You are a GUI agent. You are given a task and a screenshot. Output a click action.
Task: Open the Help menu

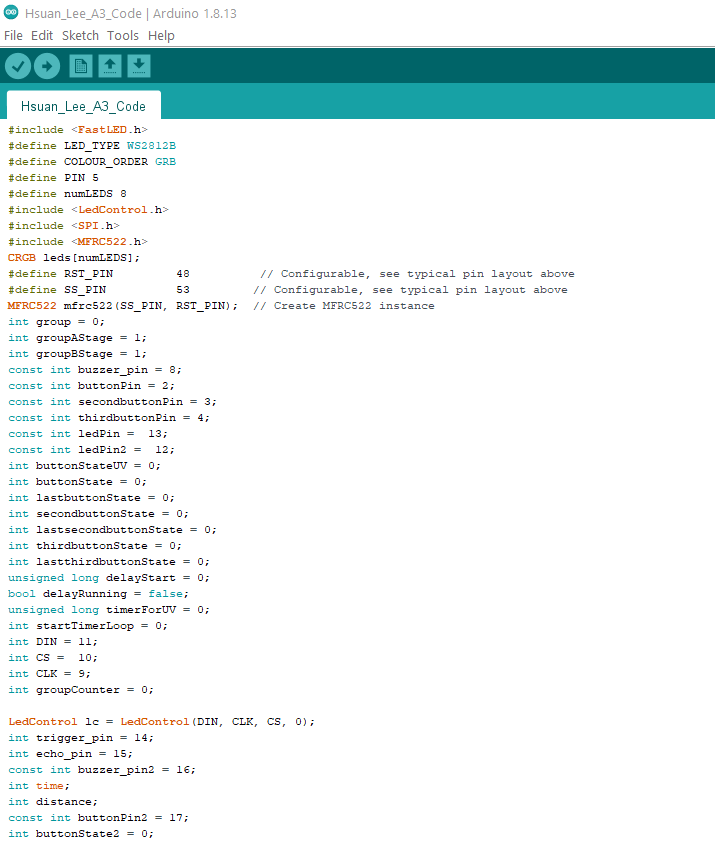click(x=161, y=36)
